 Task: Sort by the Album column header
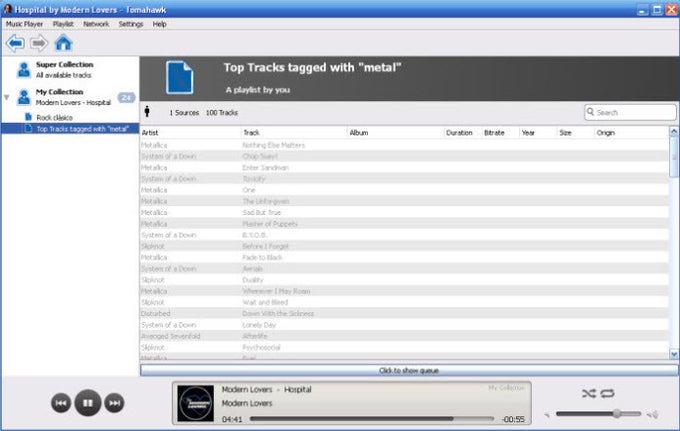pyautogui.click(x=396, y=133)
